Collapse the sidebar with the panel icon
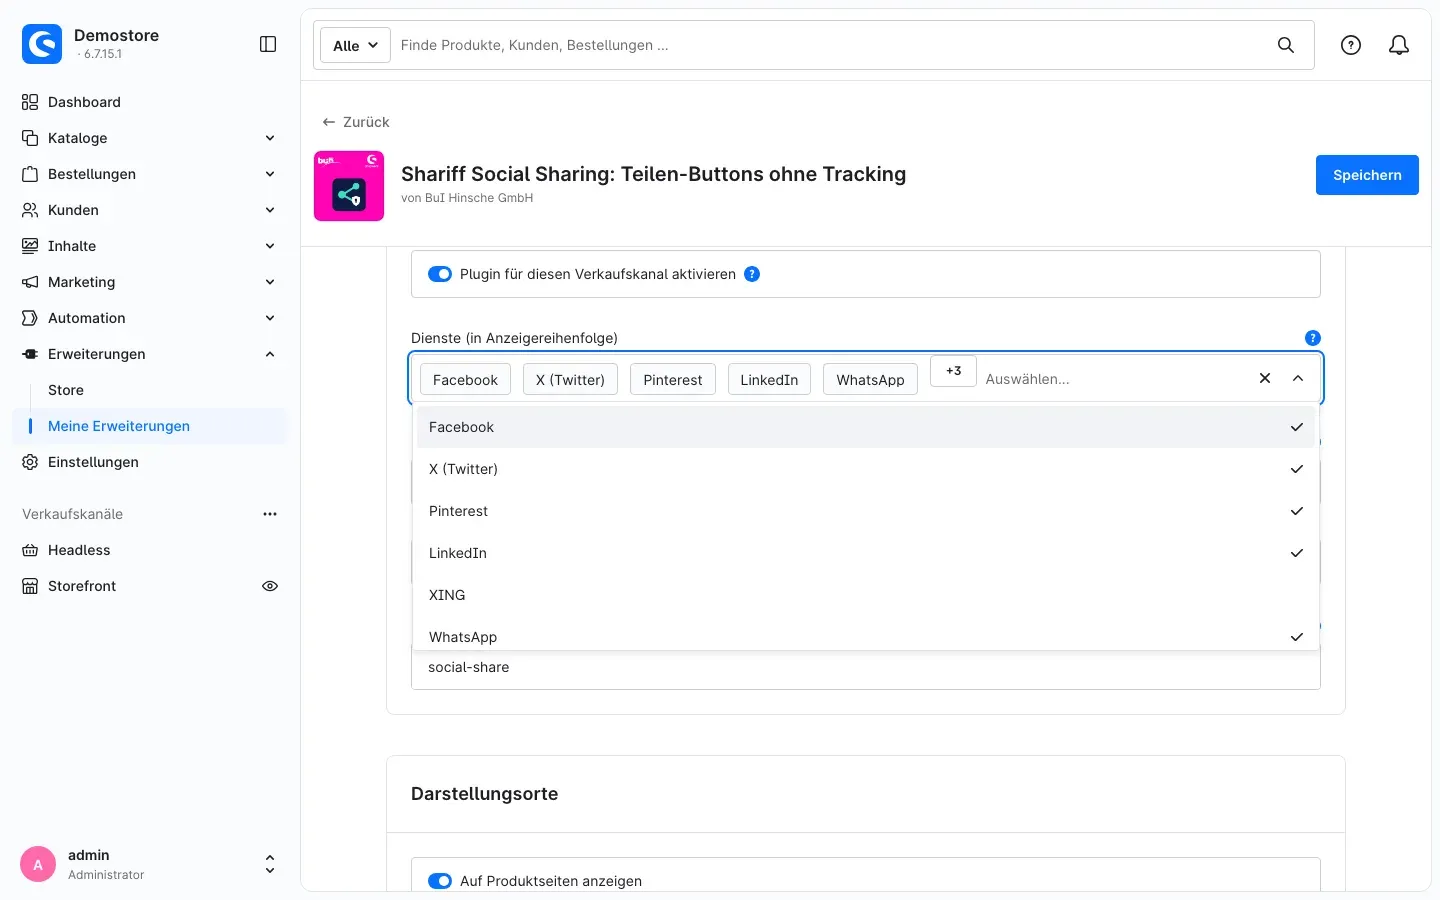 [x=268, y=44]
